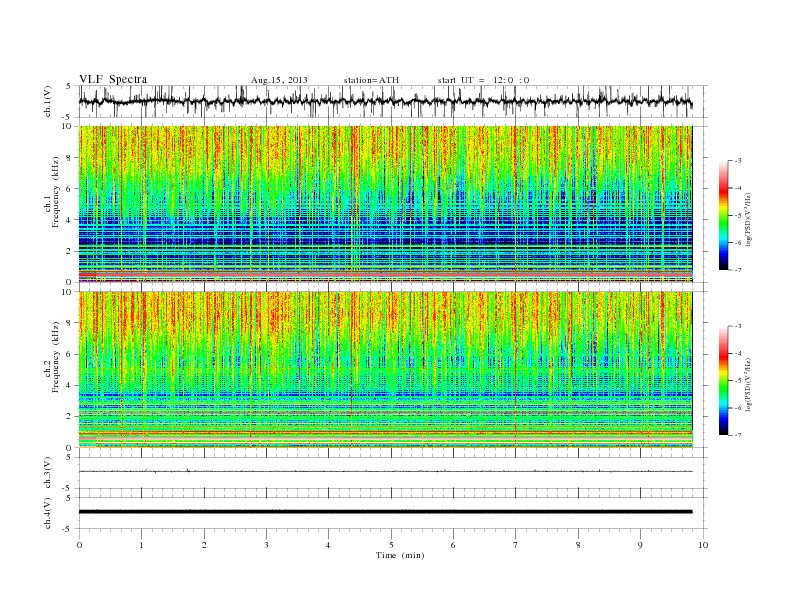Screen dimensions: 792x612
Task: Click the '0' tick on time axis
Action: pyautogui.click(x=79, y=545)
